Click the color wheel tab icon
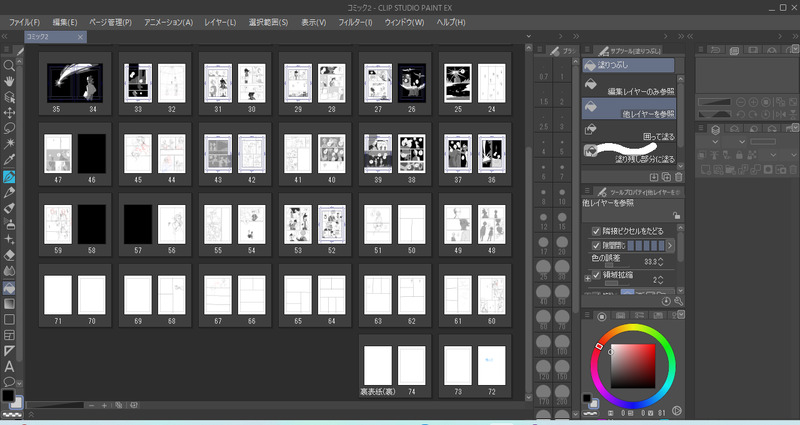Screen dimensions: 800x425 click(602, 316)
